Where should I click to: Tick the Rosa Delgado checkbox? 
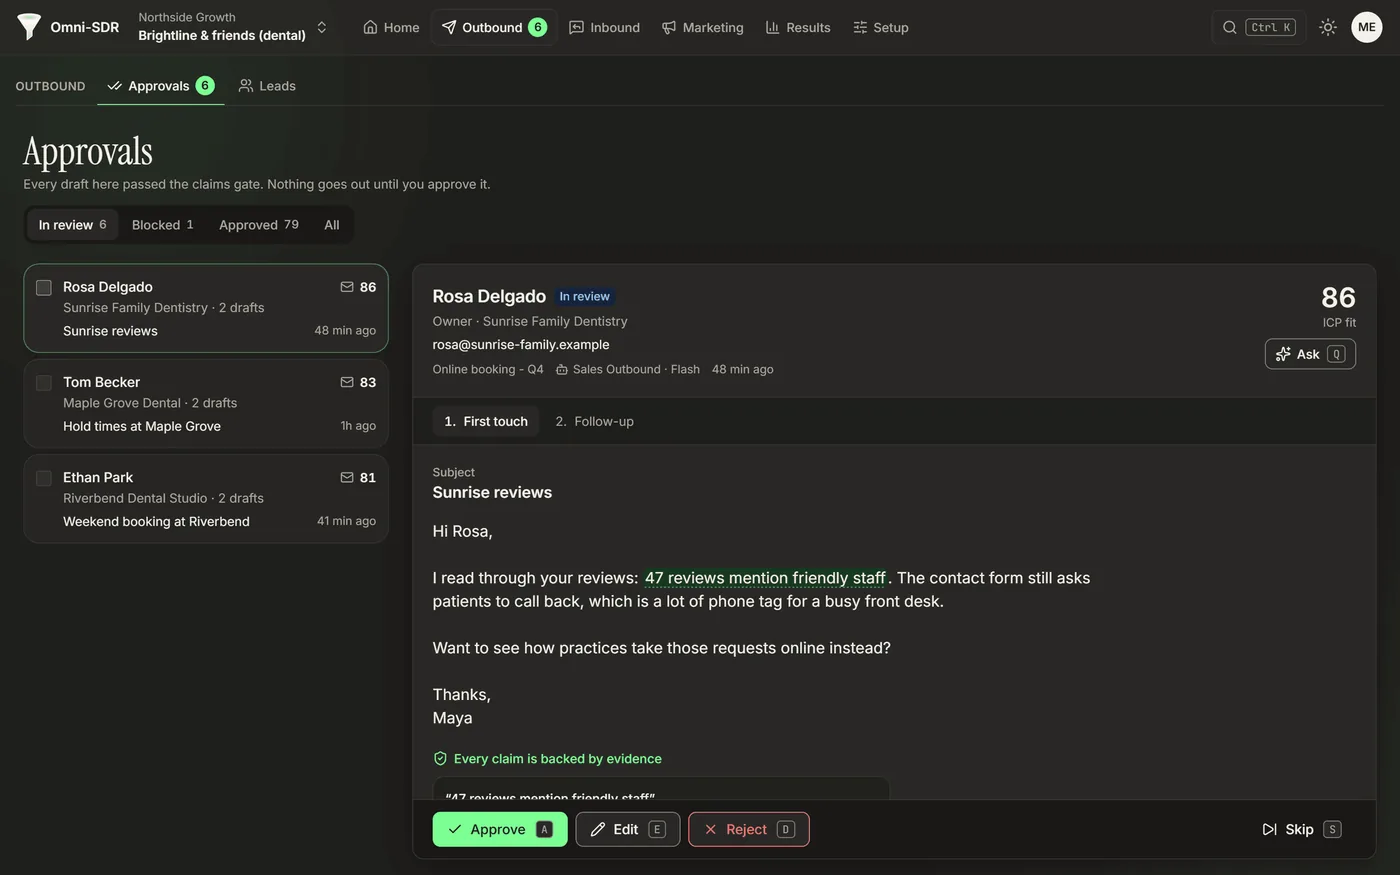point(44,288)
